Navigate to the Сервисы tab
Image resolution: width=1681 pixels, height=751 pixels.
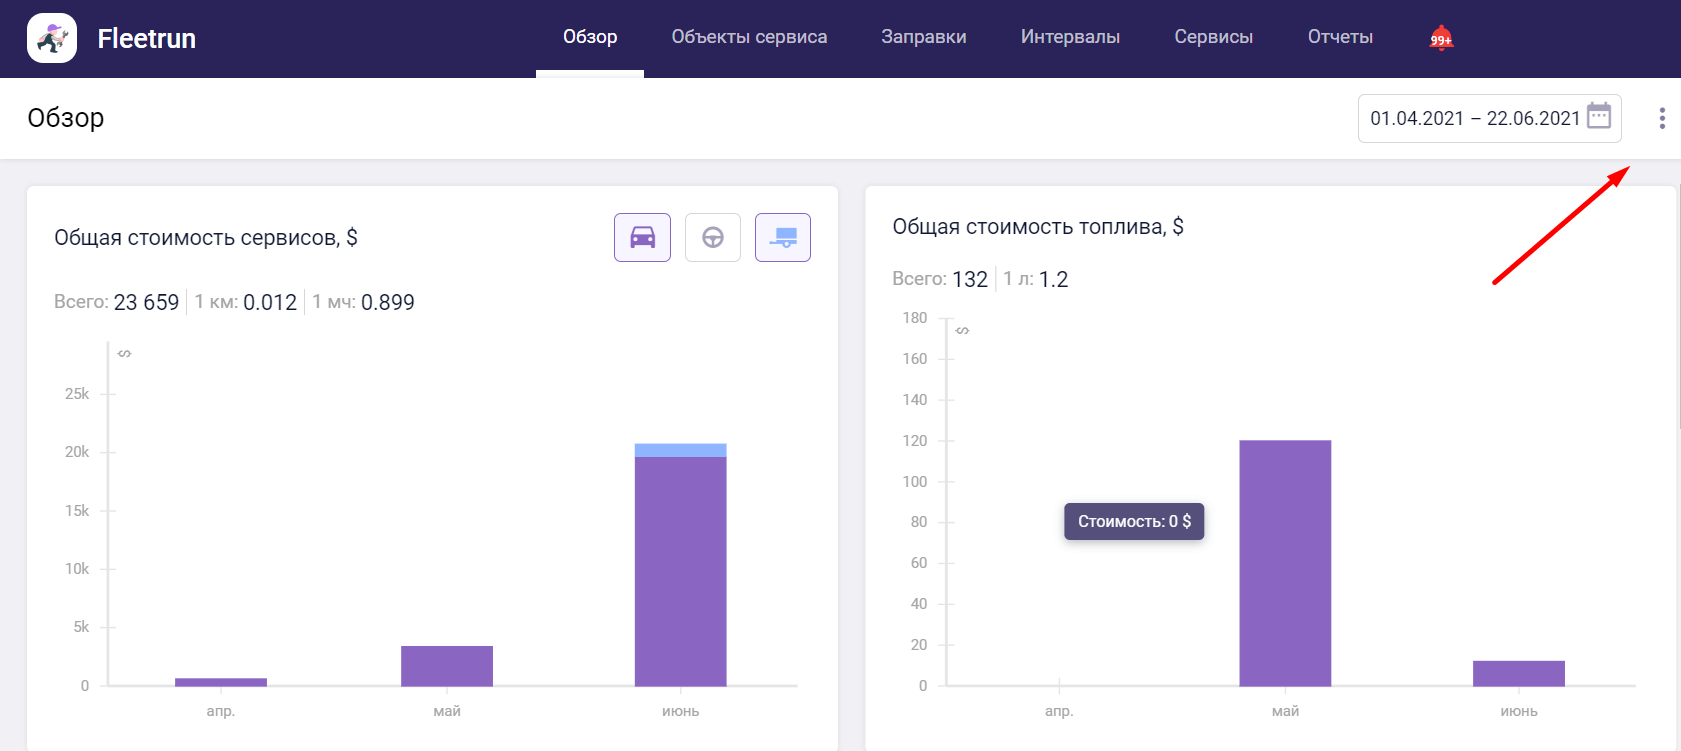tap(1213, 37)
